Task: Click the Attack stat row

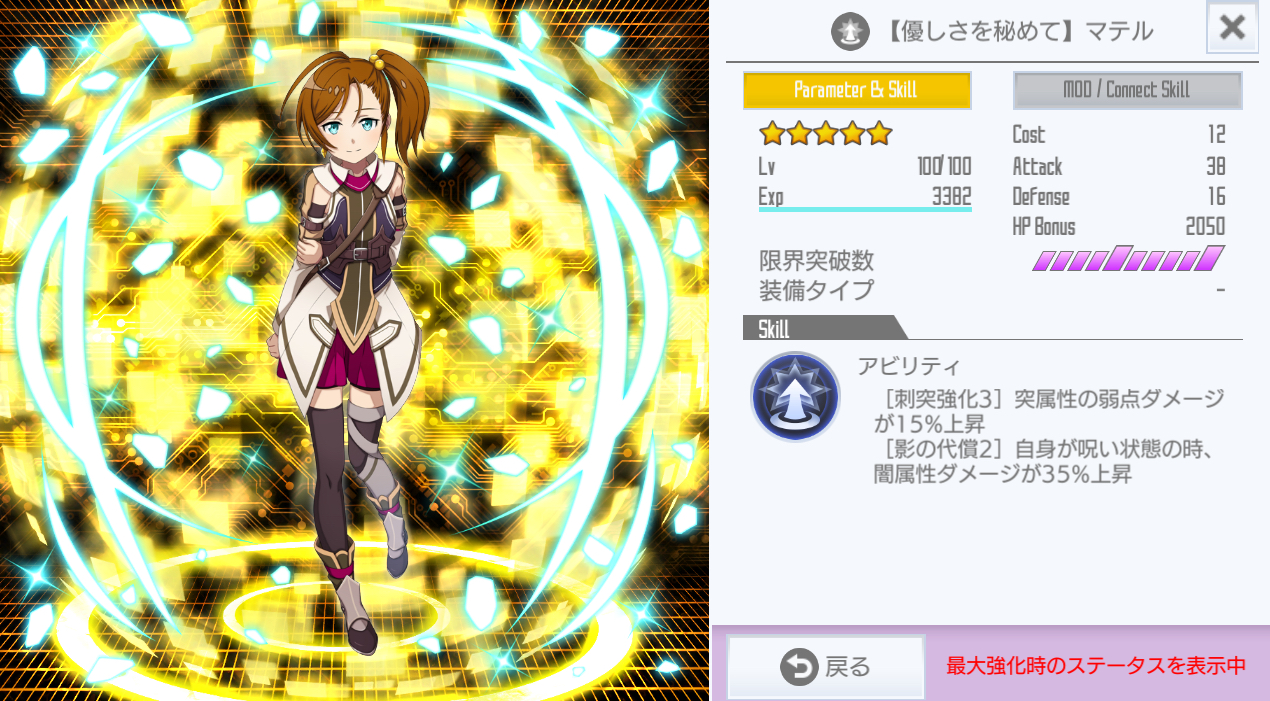Action: pos(1119,166)
